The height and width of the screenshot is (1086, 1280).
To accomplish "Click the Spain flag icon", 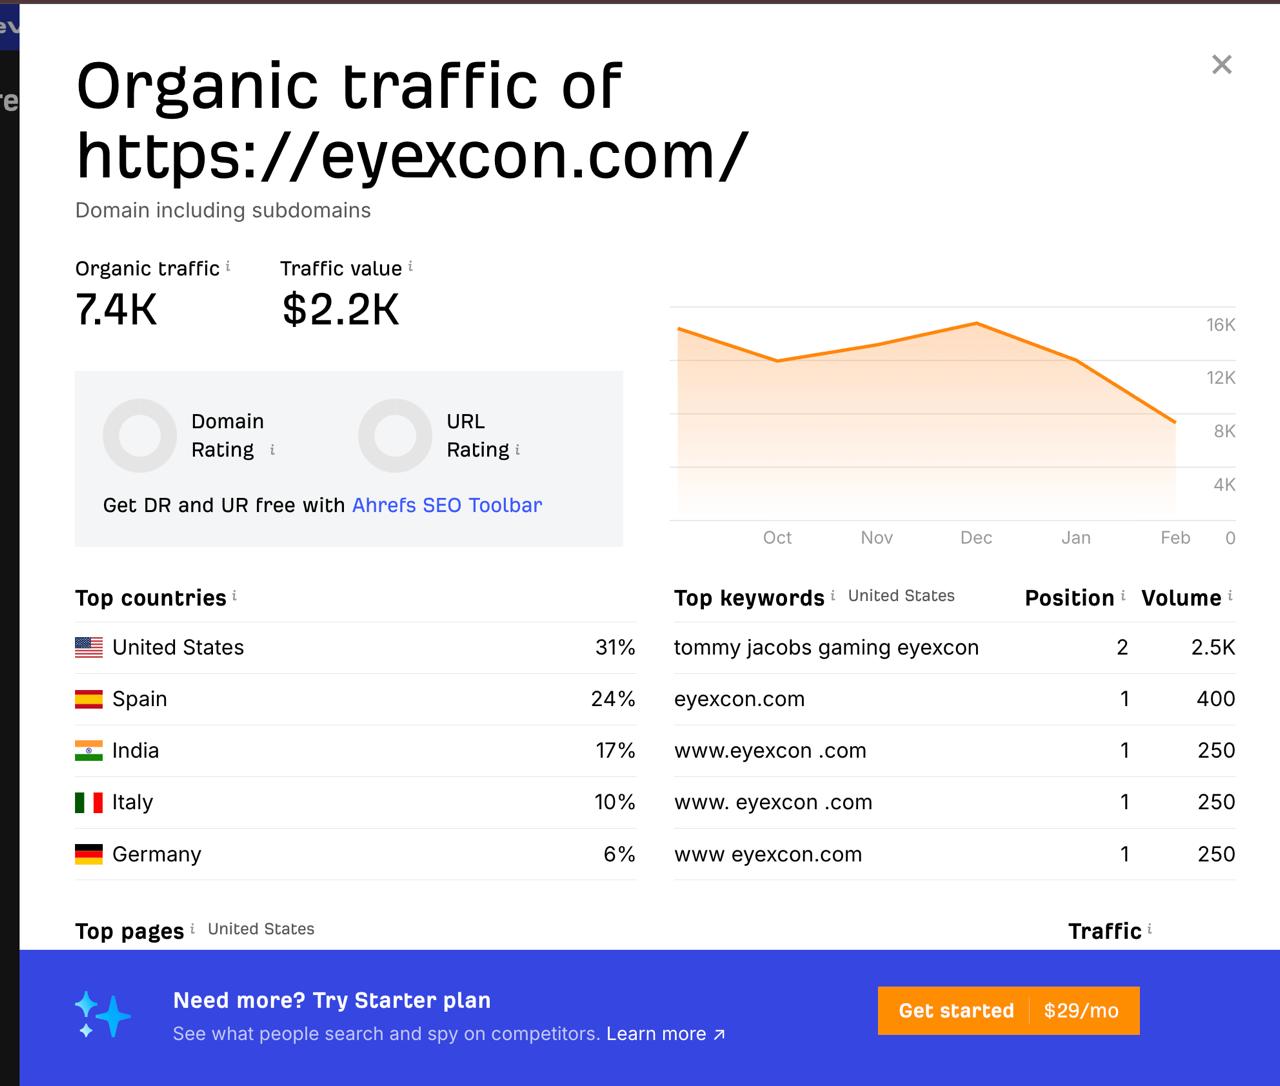I will point(89,699).
